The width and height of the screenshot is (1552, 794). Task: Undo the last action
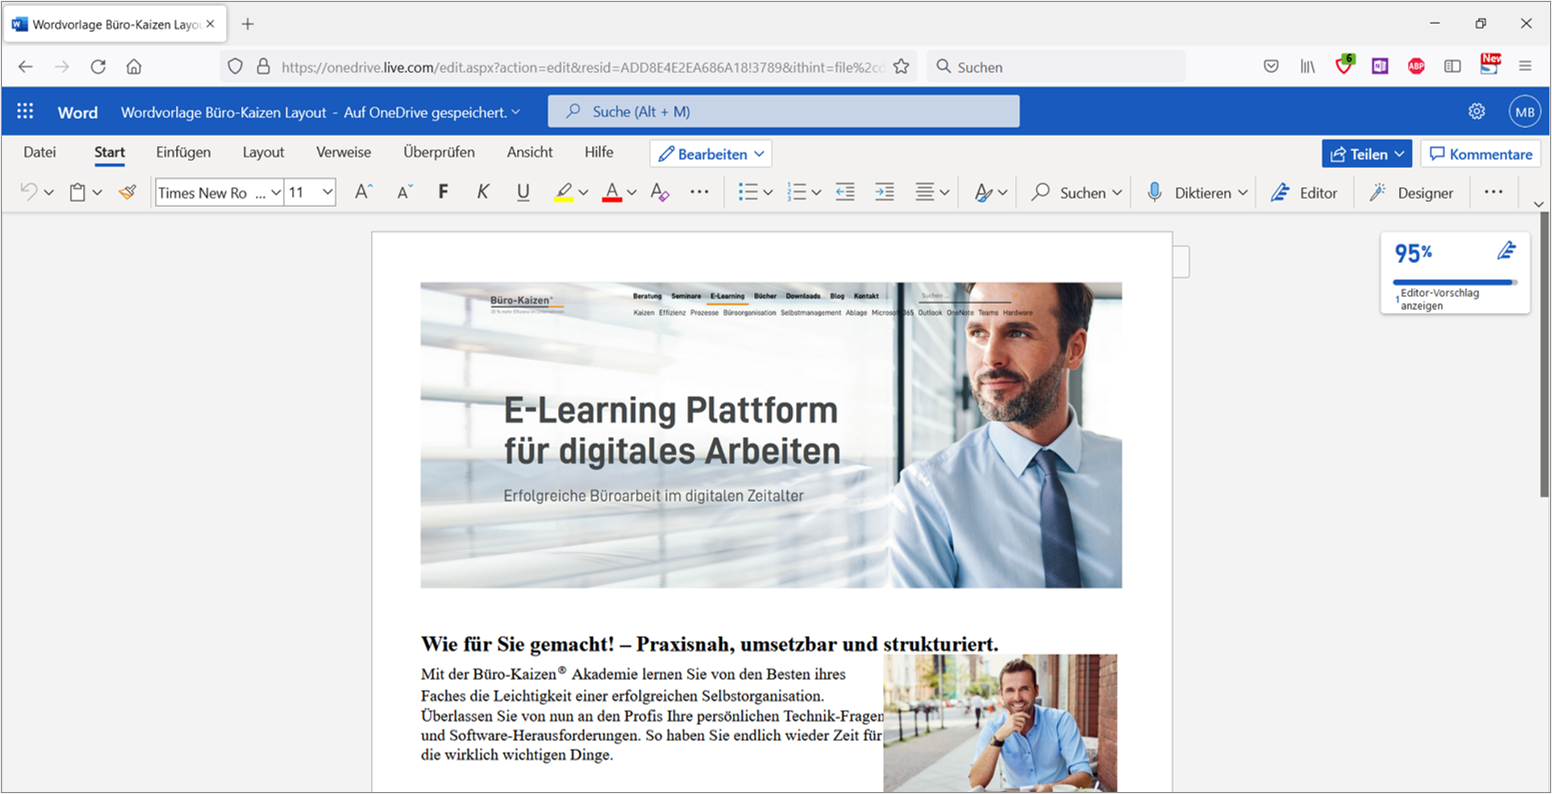(29, 192)
